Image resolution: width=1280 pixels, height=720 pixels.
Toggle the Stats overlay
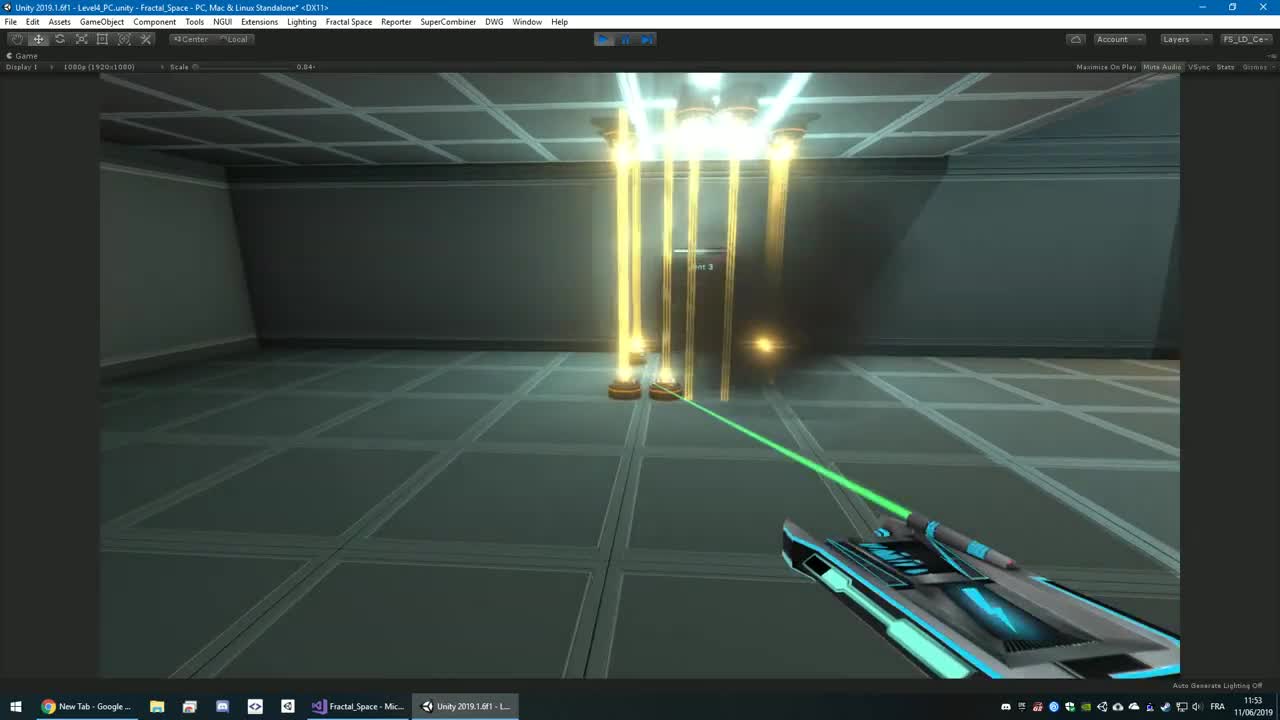[1225, 67]
